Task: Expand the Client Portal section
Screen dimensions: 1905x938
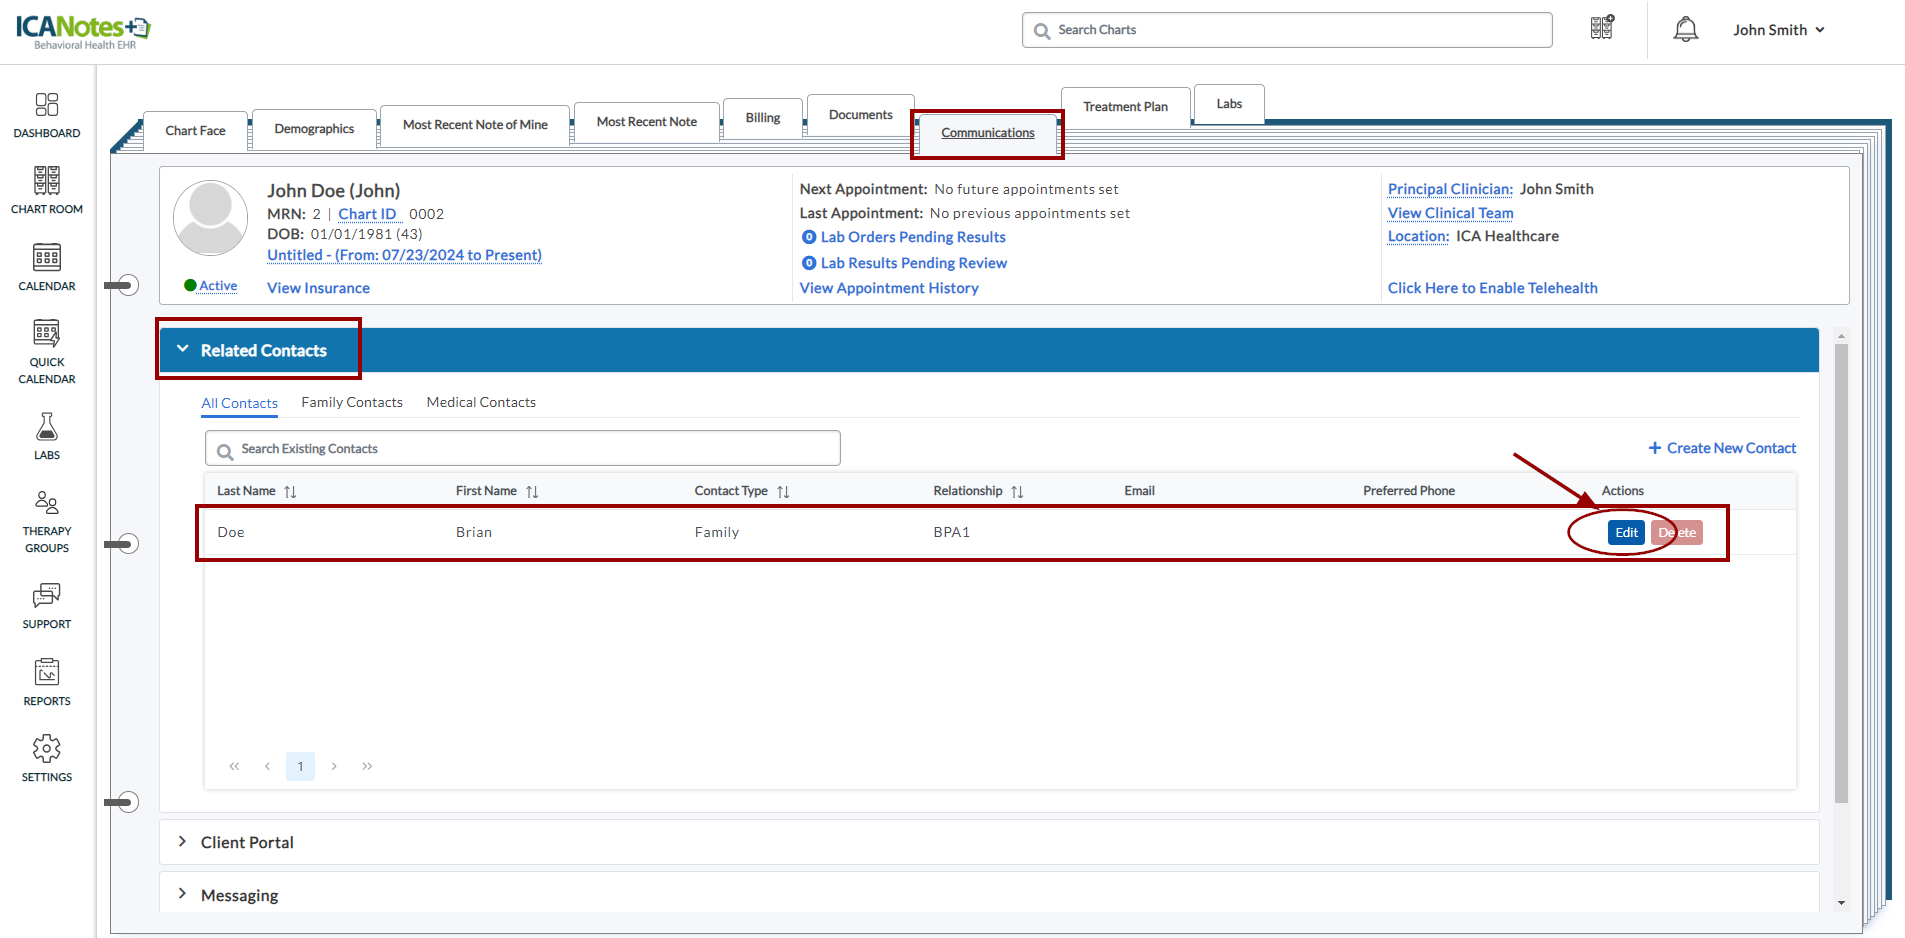Action: [x=183, y=842]
